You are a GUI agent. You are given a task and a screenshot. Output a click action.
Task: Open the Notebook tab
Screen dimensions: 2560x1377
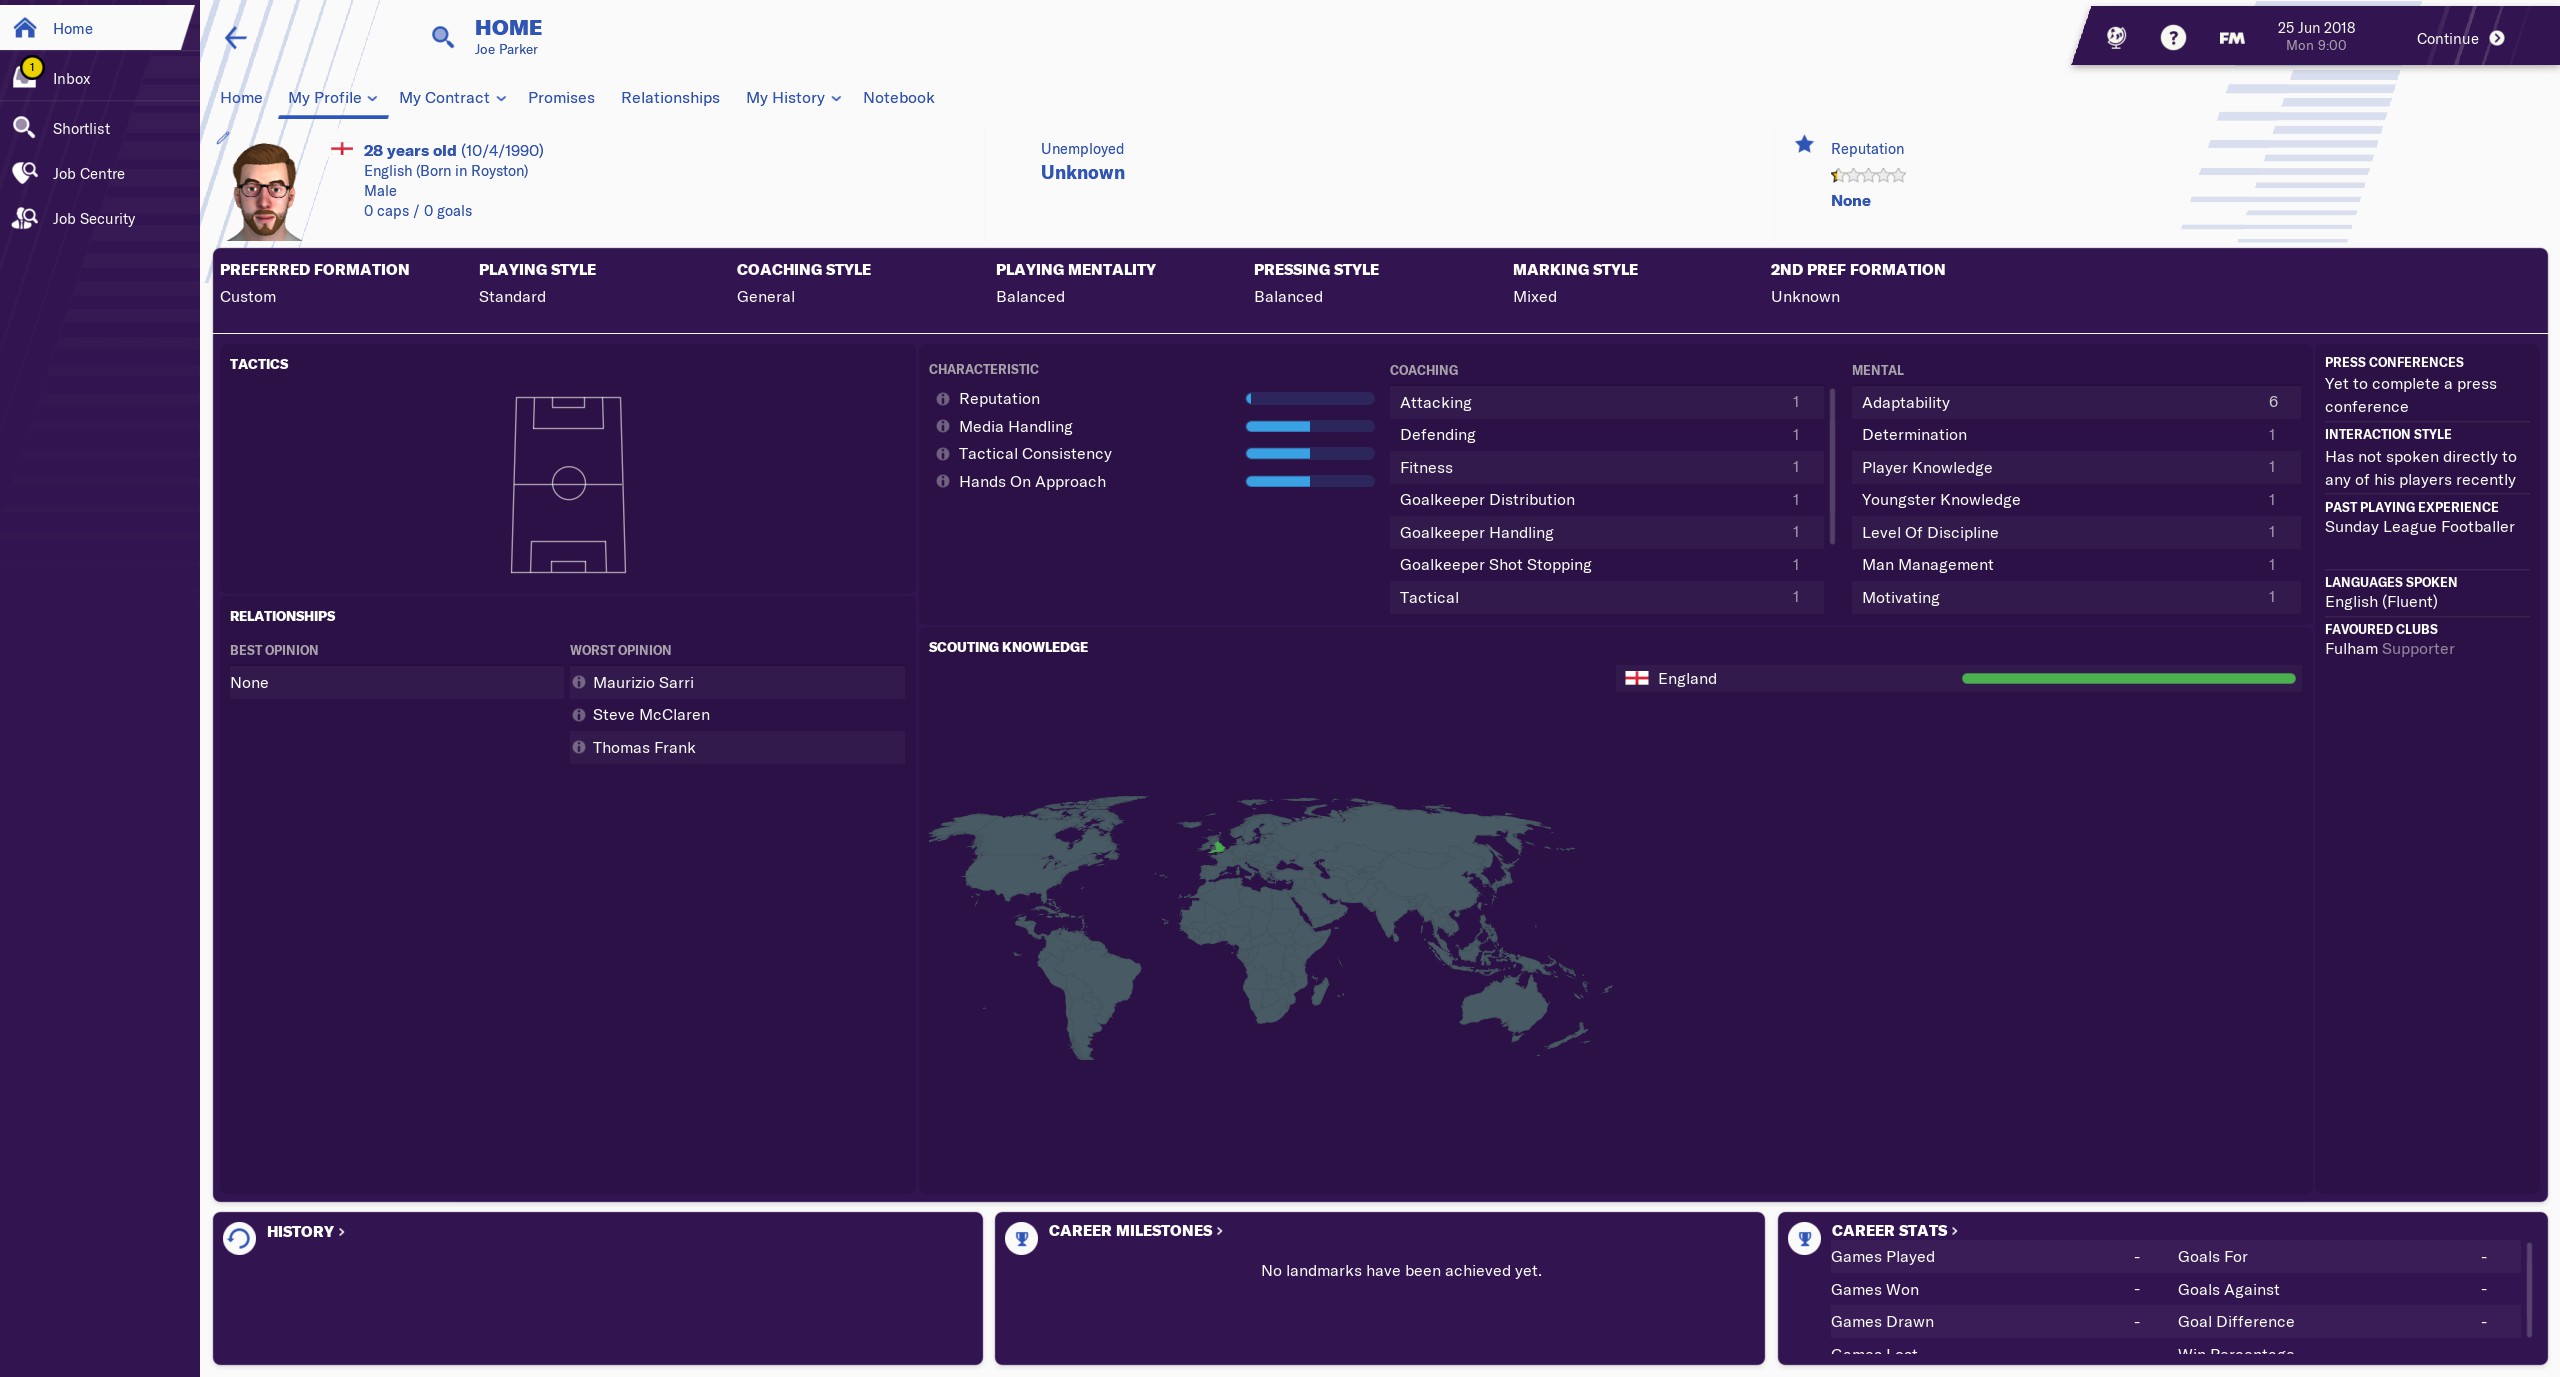(898, 98)
